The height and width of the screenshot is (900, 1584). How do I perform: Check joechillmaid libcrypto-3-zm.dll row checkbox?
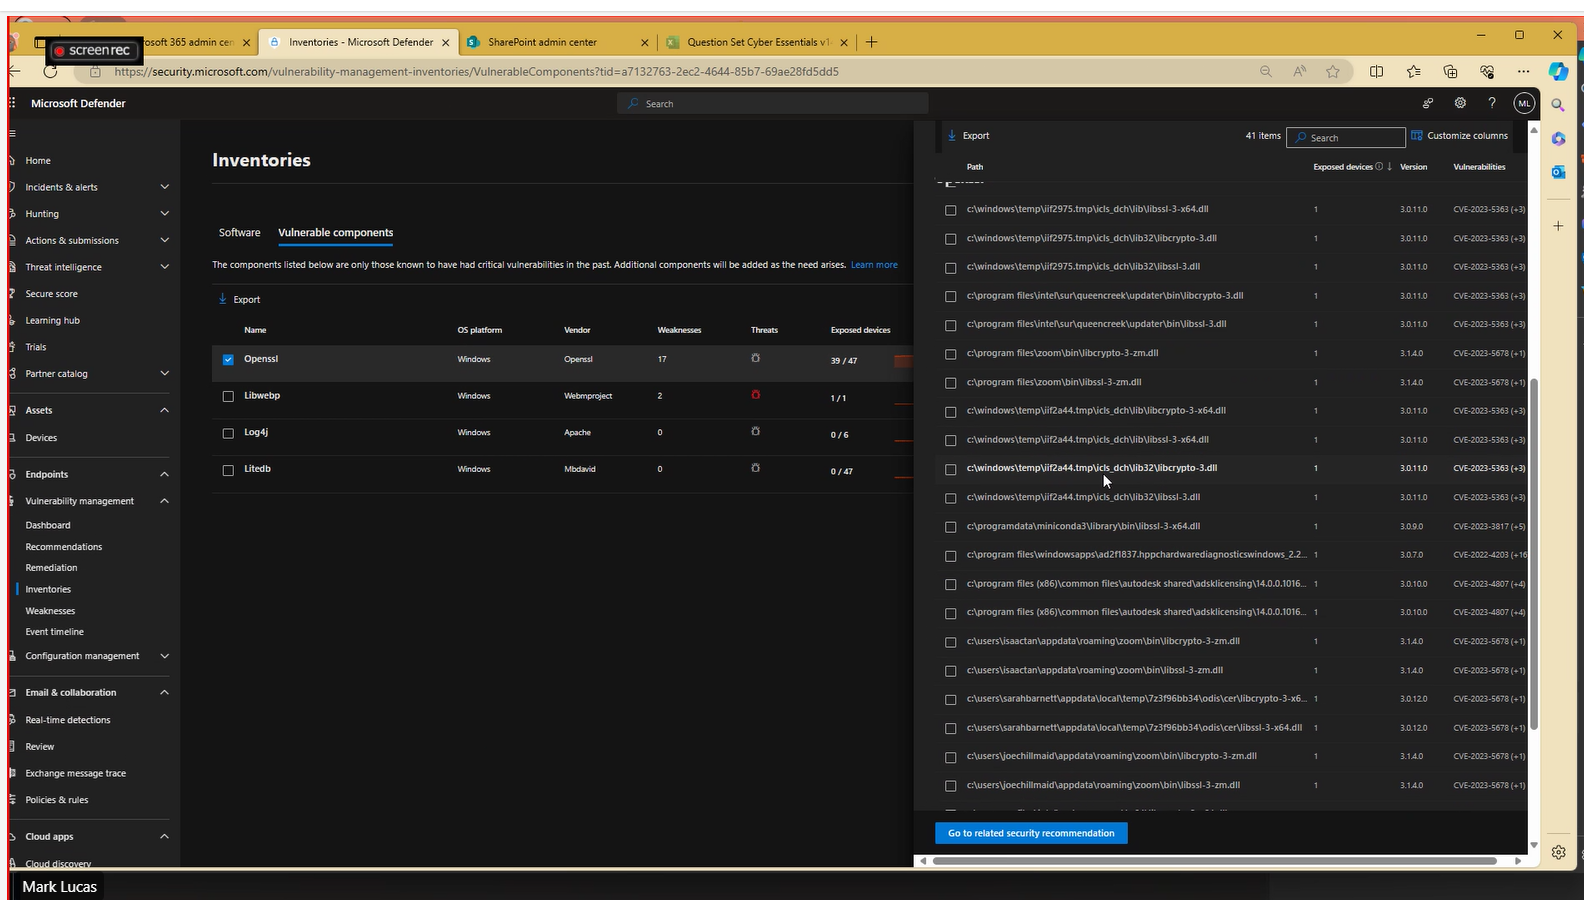(951, 757)
